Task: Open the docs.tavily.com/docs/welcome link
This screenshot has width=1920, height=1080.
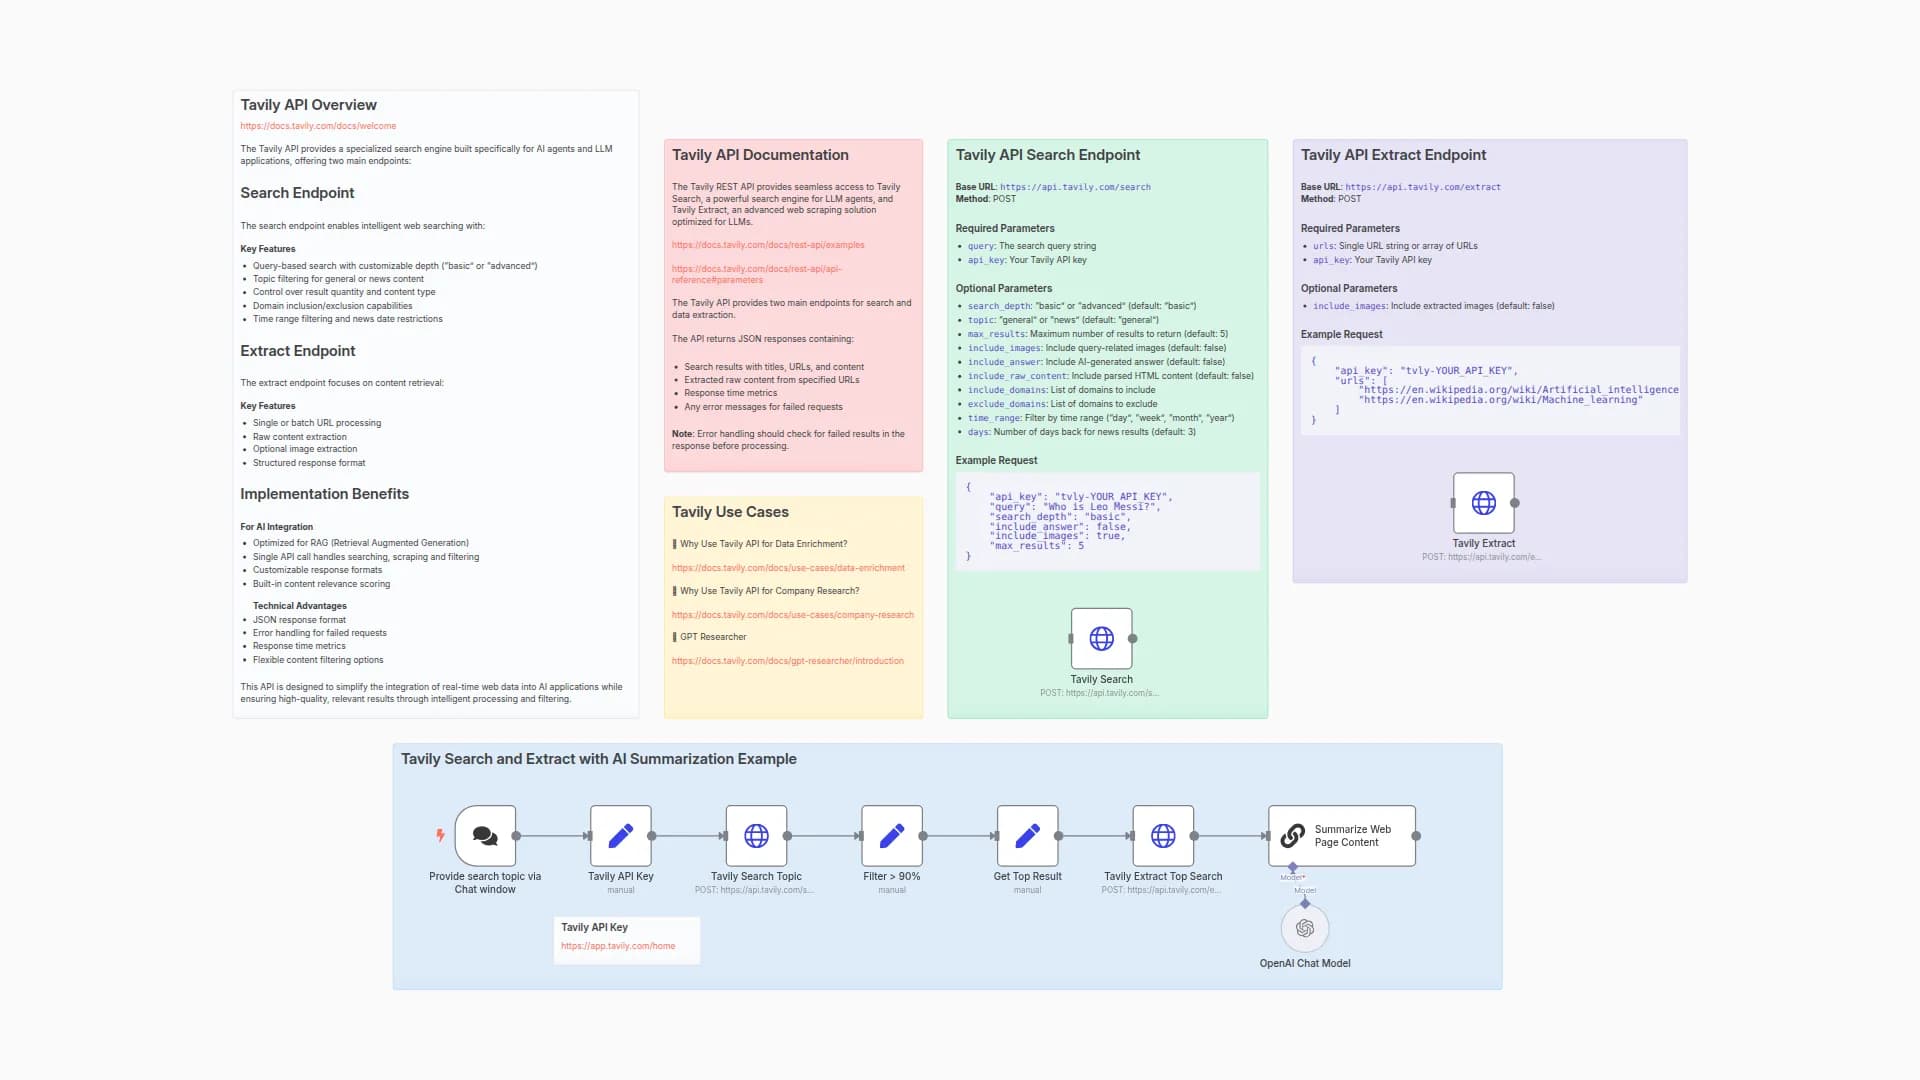Action: (318, 126)
